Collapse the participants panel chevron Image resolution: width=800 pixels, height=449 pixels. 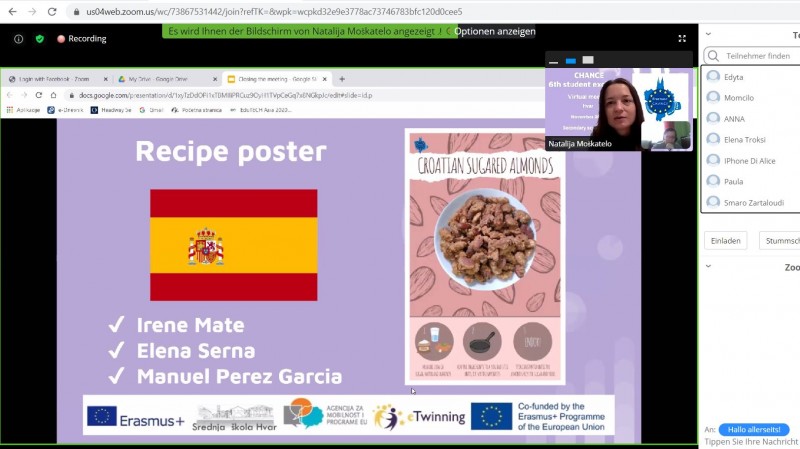click(x=708, y=34)
